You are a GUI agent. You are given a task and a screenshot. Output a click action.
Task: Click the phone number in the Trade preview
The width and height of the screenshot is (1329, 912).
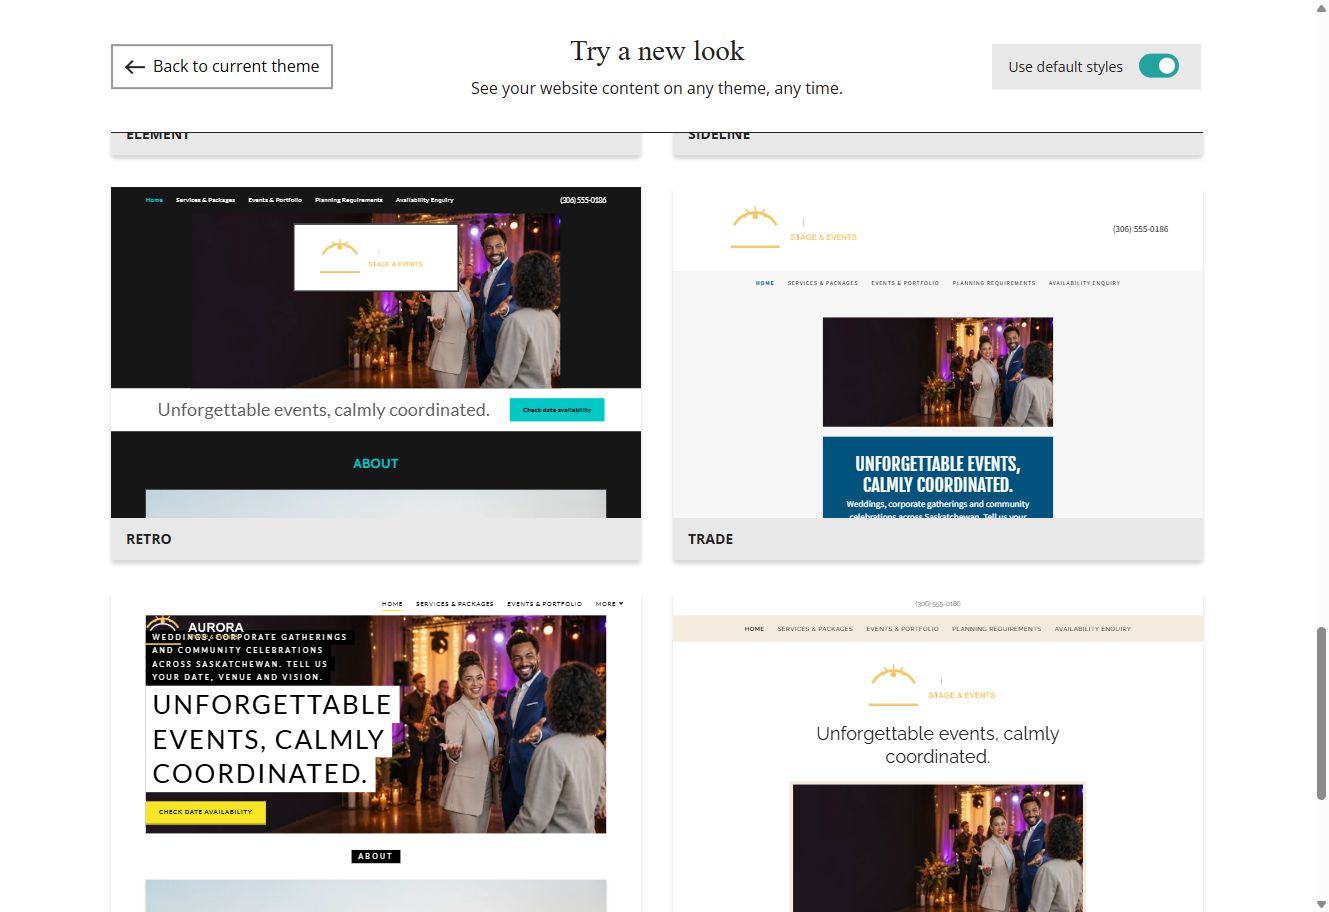(x=1140, y=229)
